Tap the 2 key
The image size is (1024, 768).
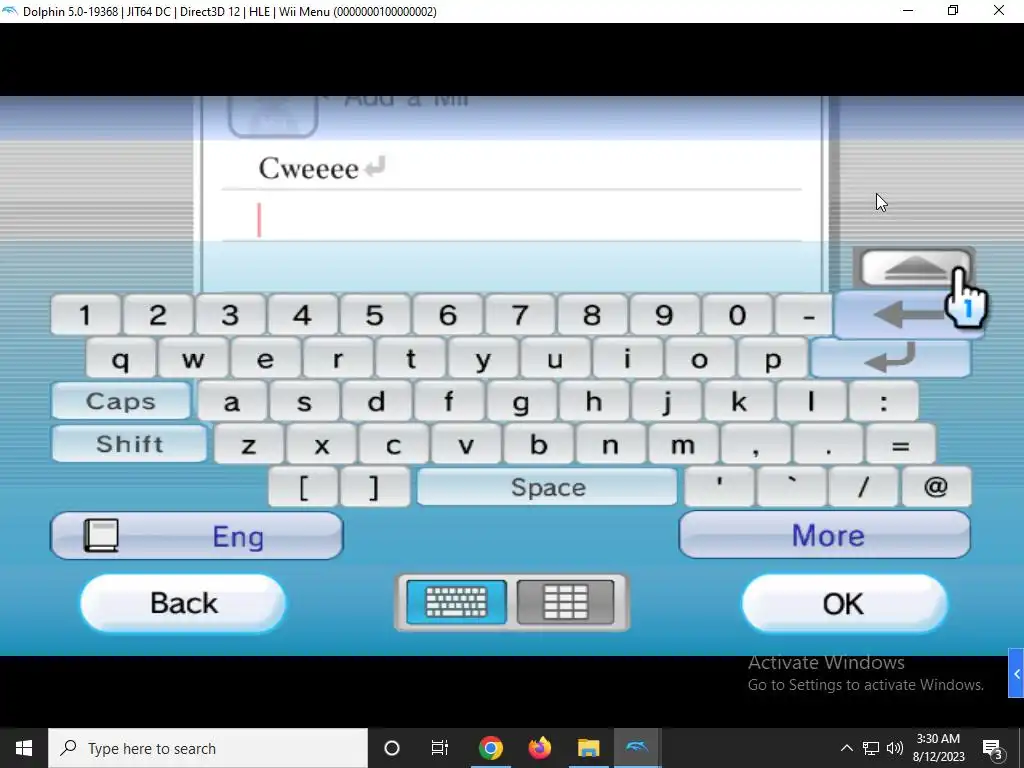click(x=157, y=315)
